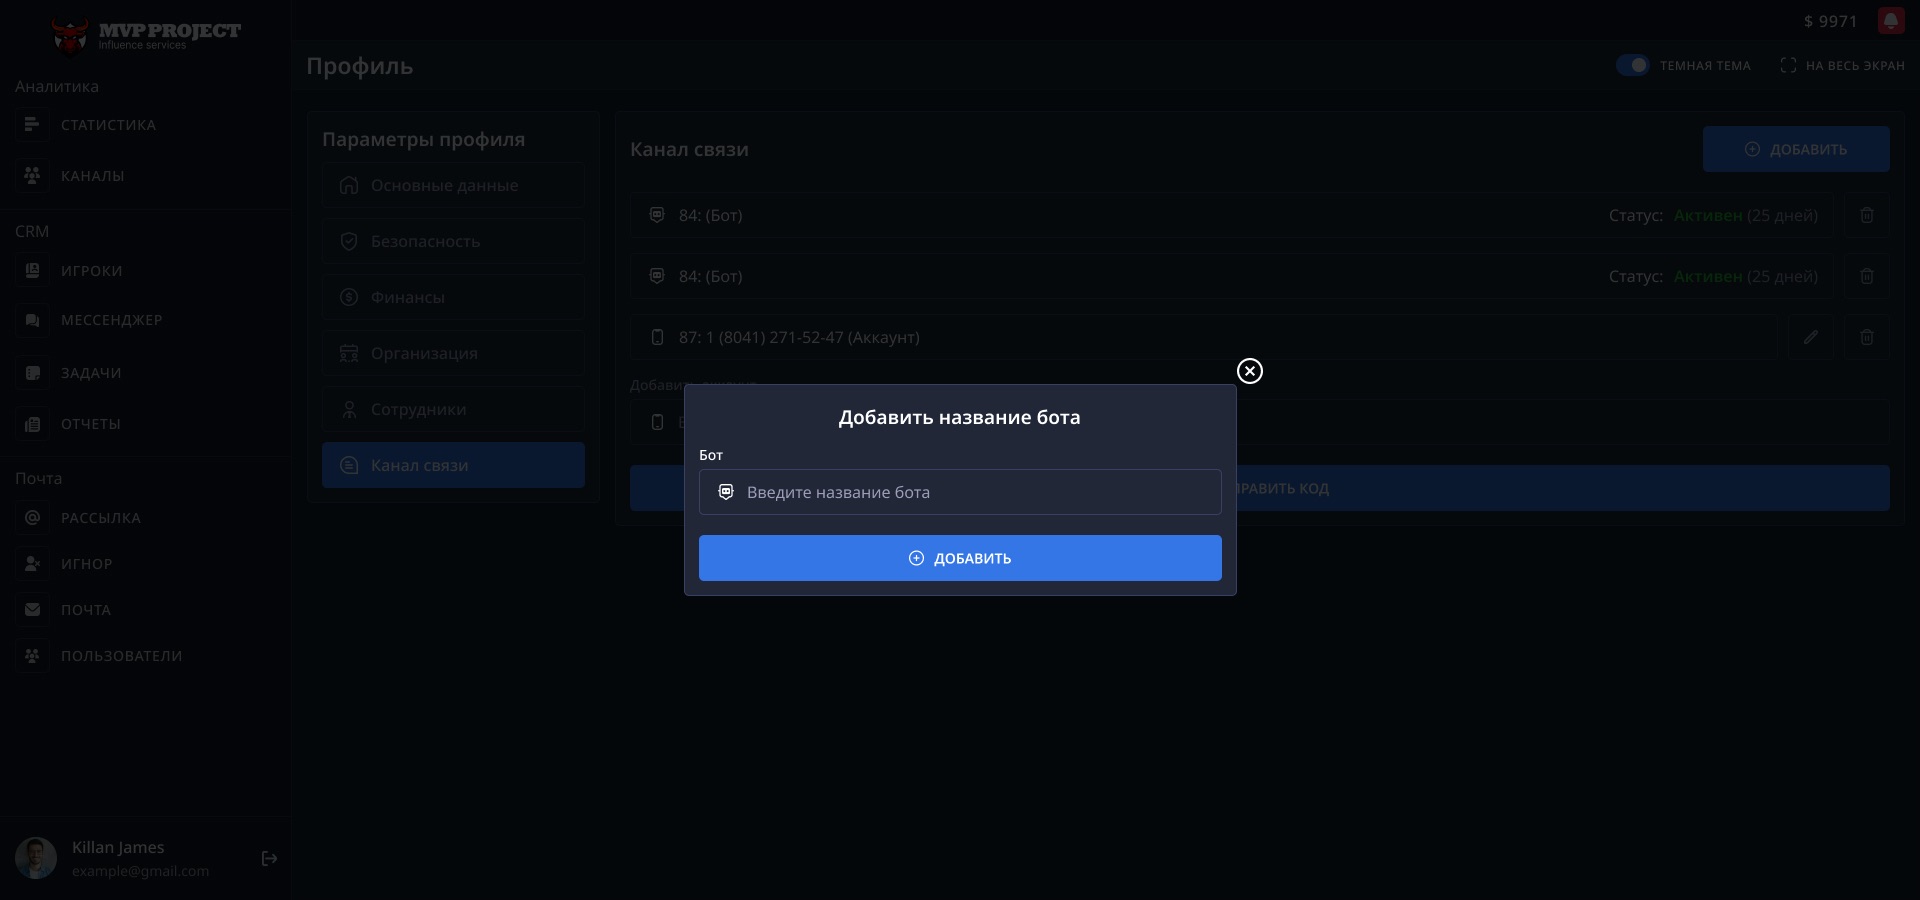Click the ДОБАВИТЬ button in Канал связи header

(x=1796, y=149)
